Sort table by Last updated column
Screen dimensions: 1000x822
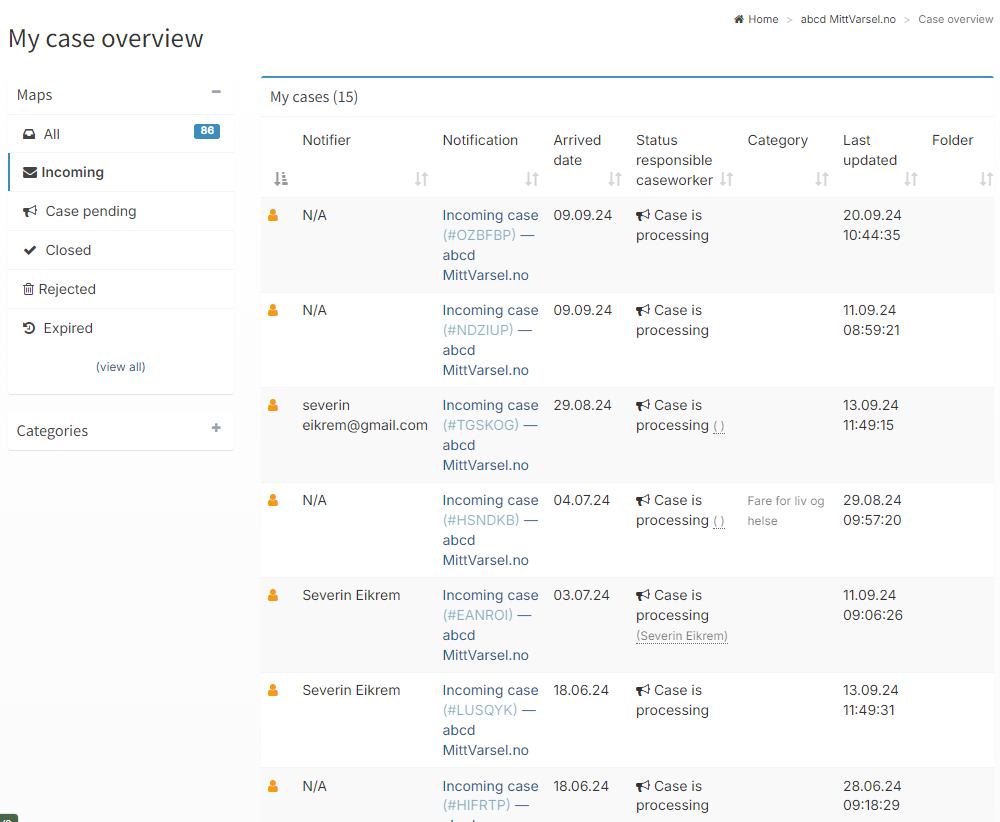tap(911, 179)
